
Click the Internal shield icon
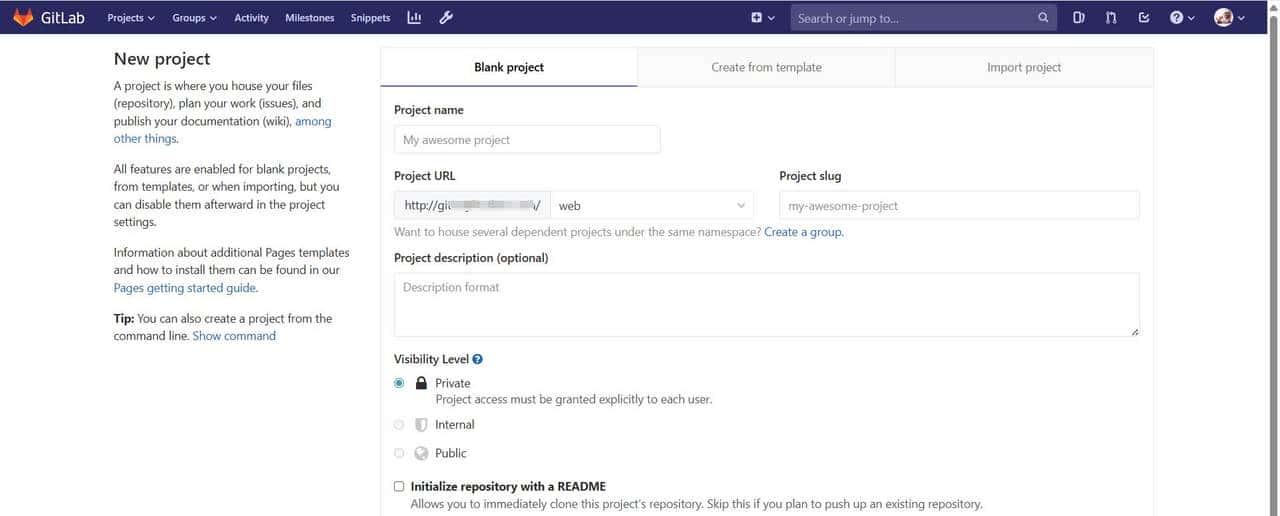421,425
